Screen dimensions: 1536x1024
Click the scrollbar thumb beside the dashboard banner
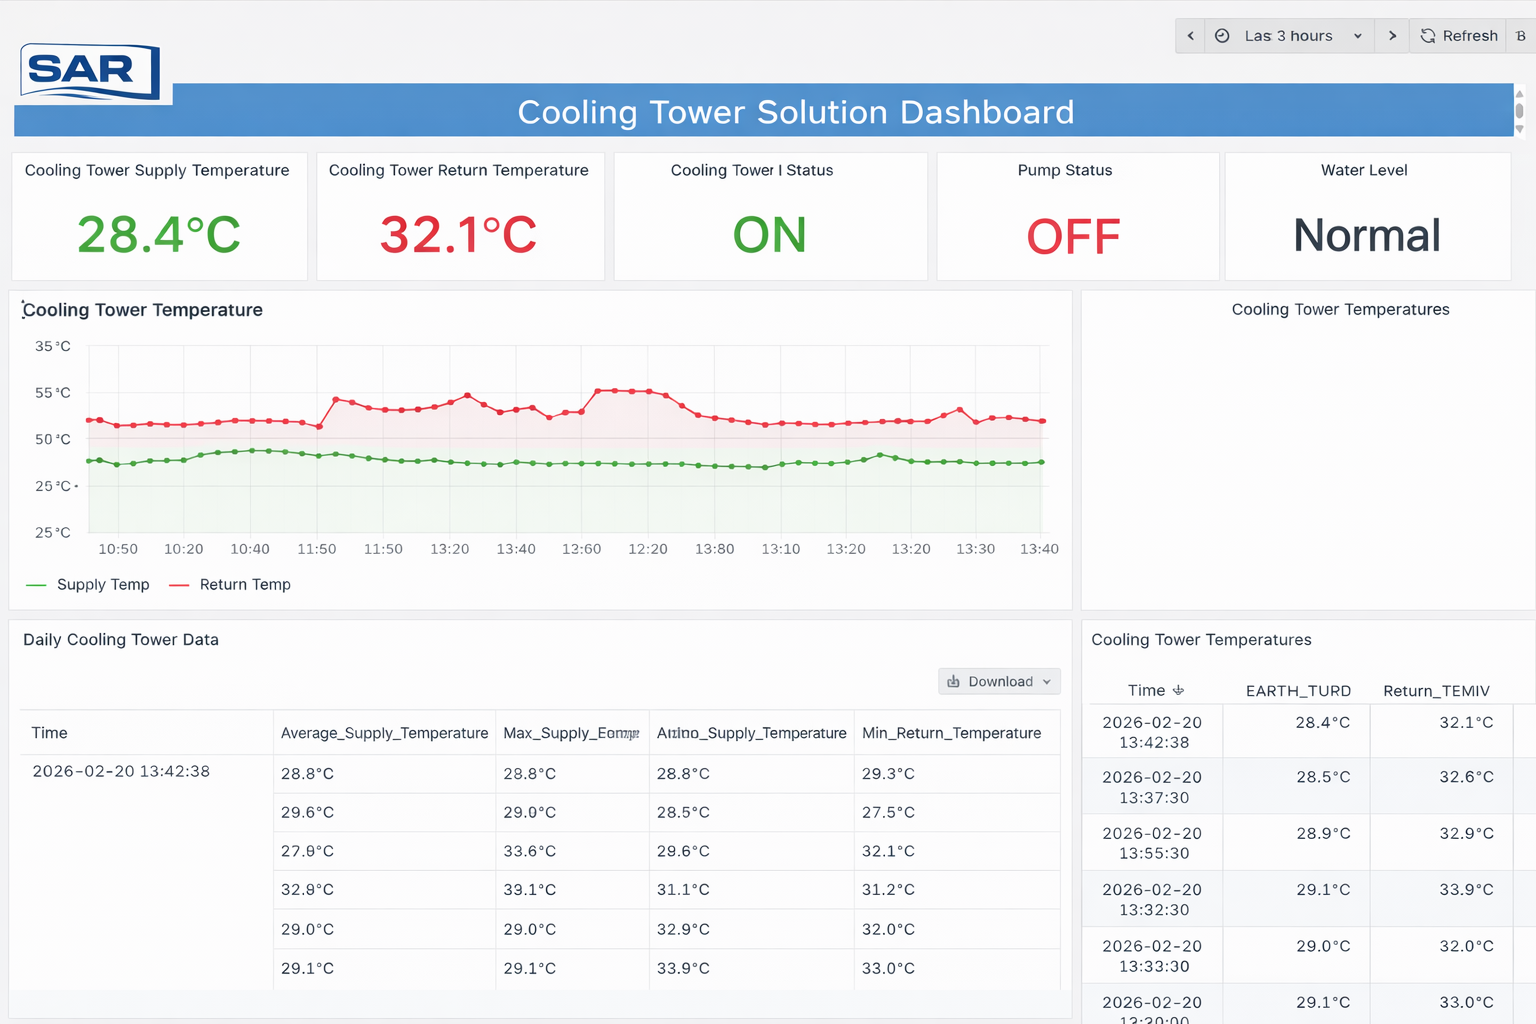point(1519,111)
